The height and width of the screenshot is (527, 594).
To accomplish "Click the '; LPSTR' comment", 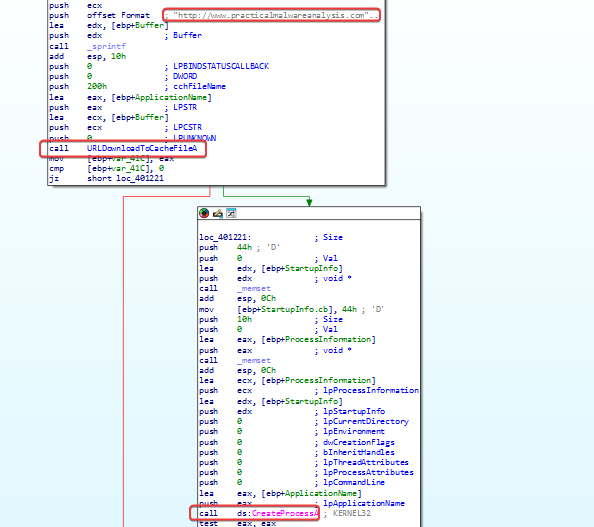I will [181, 107].
